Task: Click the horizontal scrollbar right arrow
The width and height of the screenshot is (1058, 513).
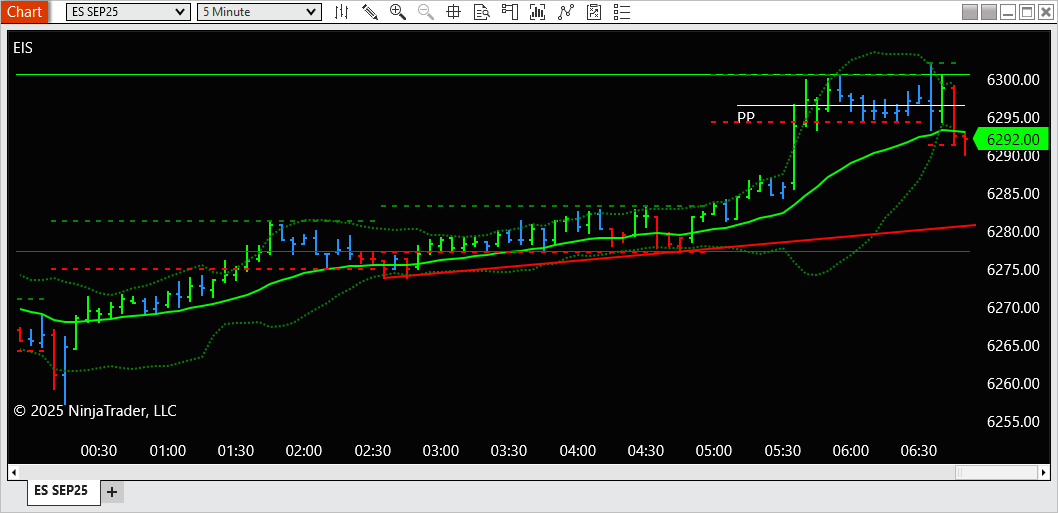Action: coord(1045,470)
